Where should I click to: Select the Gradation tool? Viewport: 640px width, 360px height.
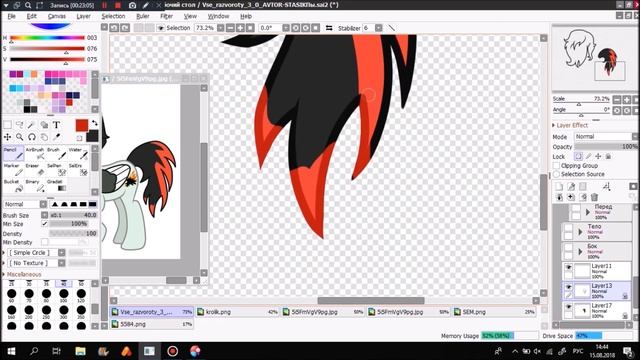pyautogui.click(x=57, y=186)
